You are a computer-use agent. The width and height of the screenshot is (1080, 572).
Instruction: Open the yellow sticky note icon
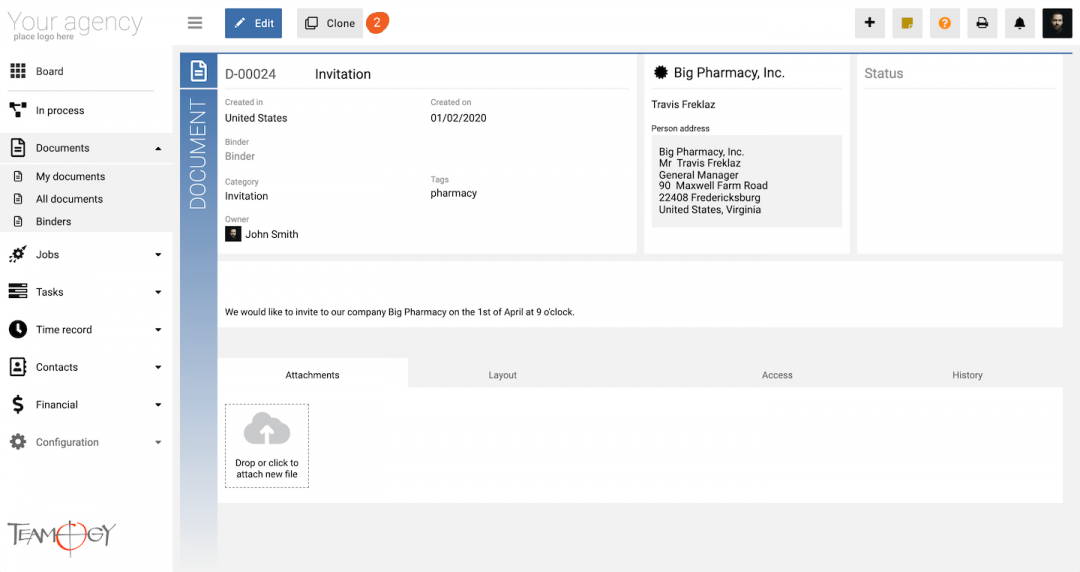(x=907, y=23)
